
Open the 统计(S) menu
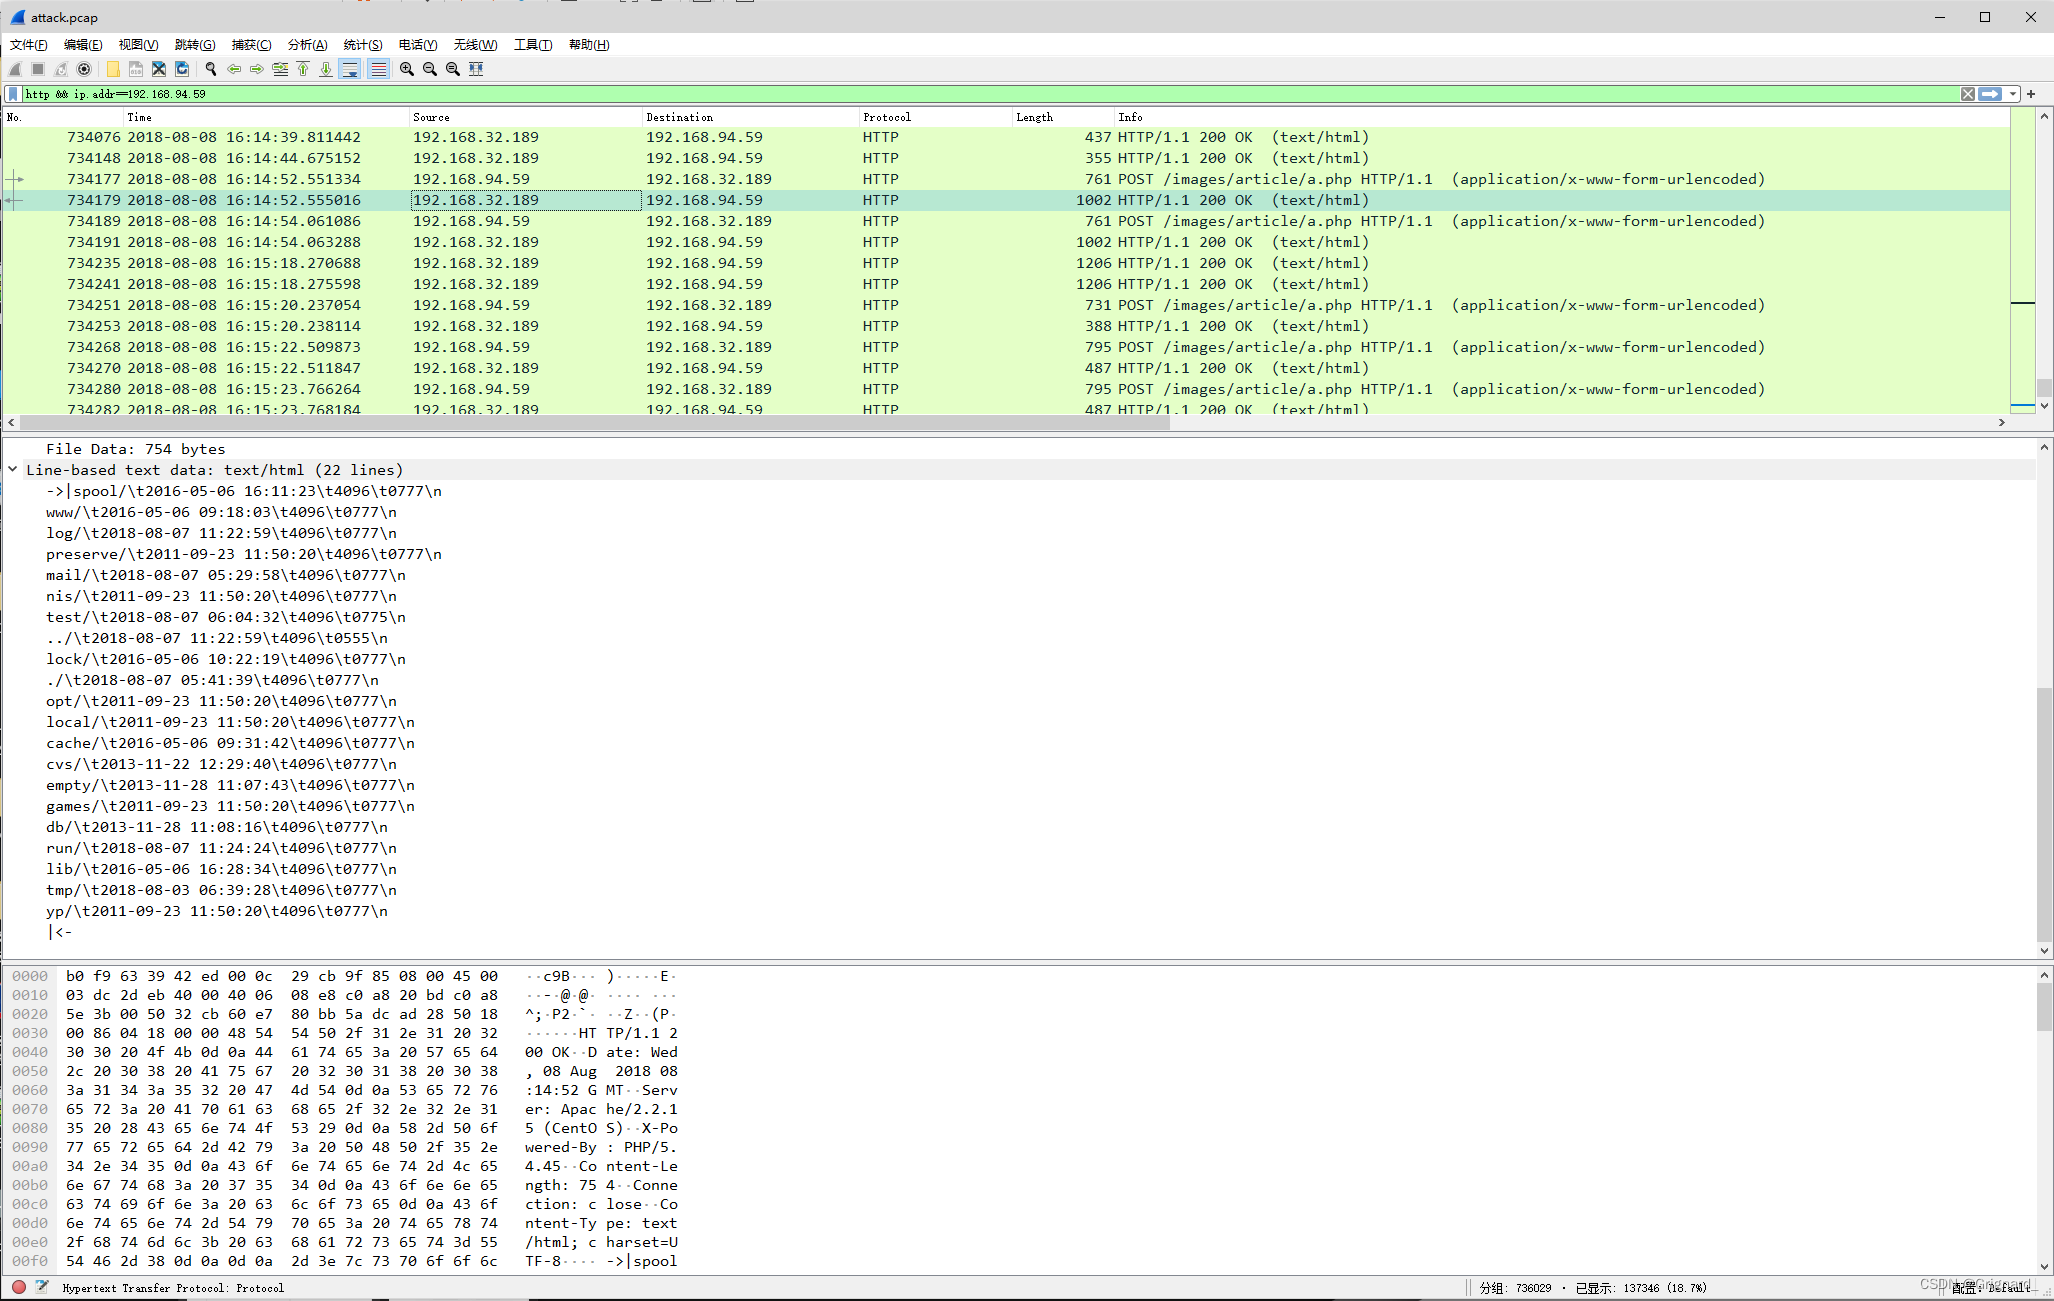point(363,45)
